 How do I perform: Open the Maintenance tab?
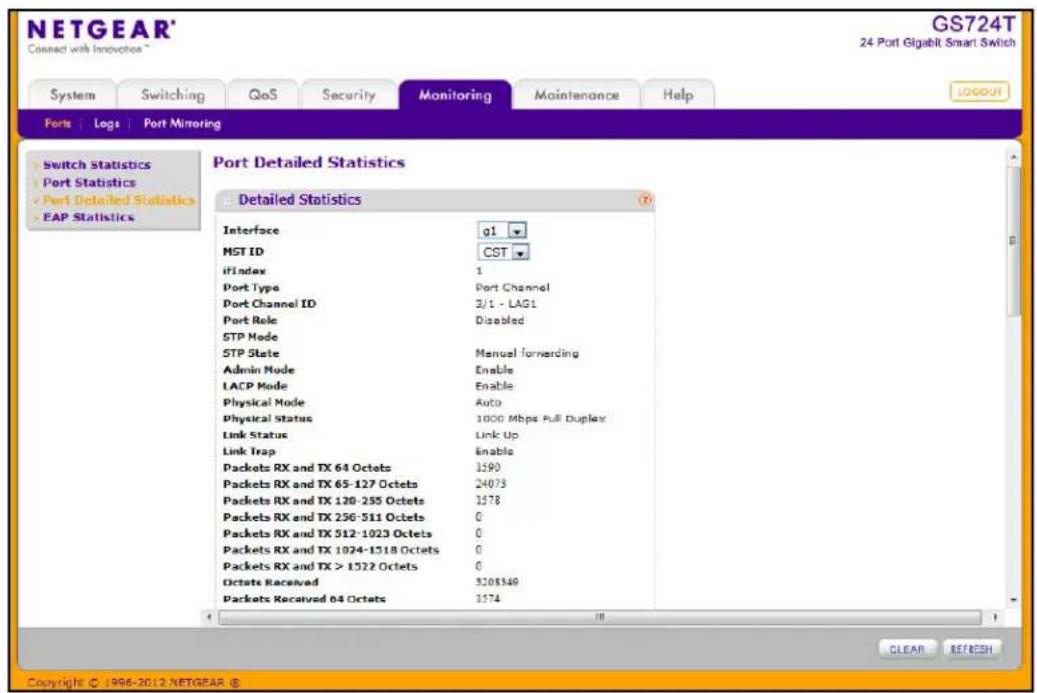(x=576, y=95)
